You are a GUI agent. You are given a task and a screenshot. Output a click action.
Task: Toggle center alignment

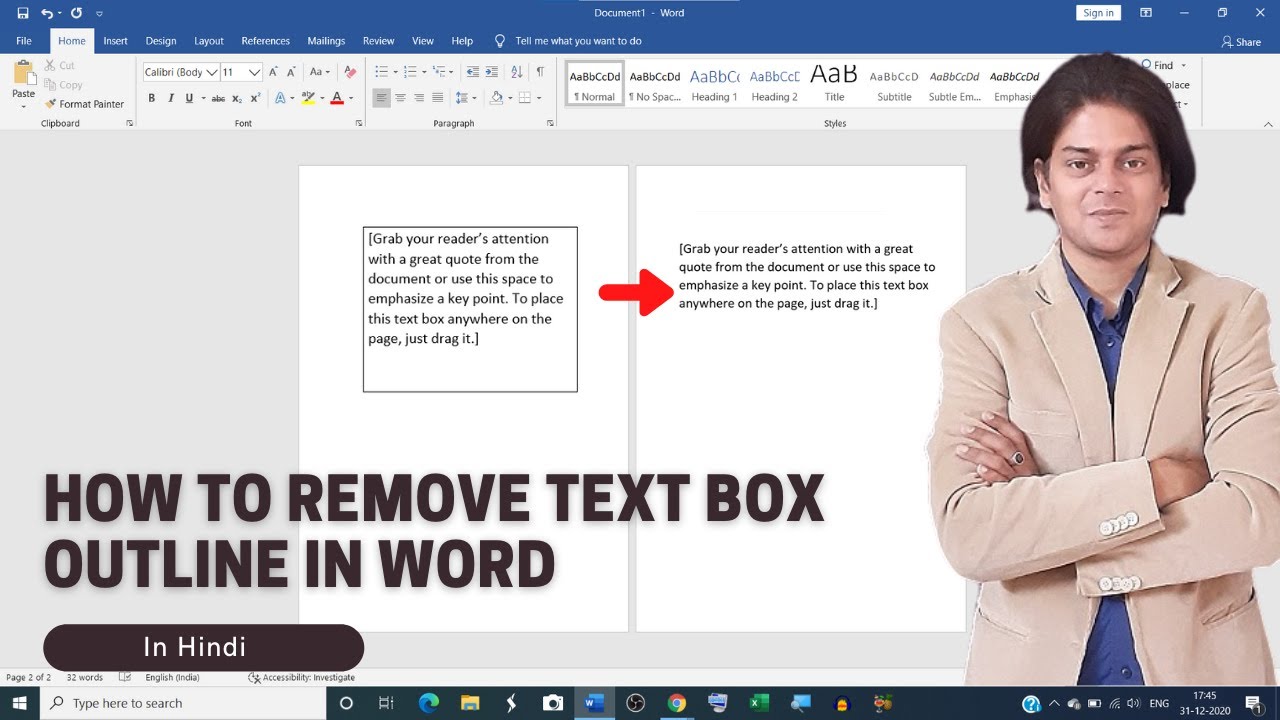click(400, 98)
